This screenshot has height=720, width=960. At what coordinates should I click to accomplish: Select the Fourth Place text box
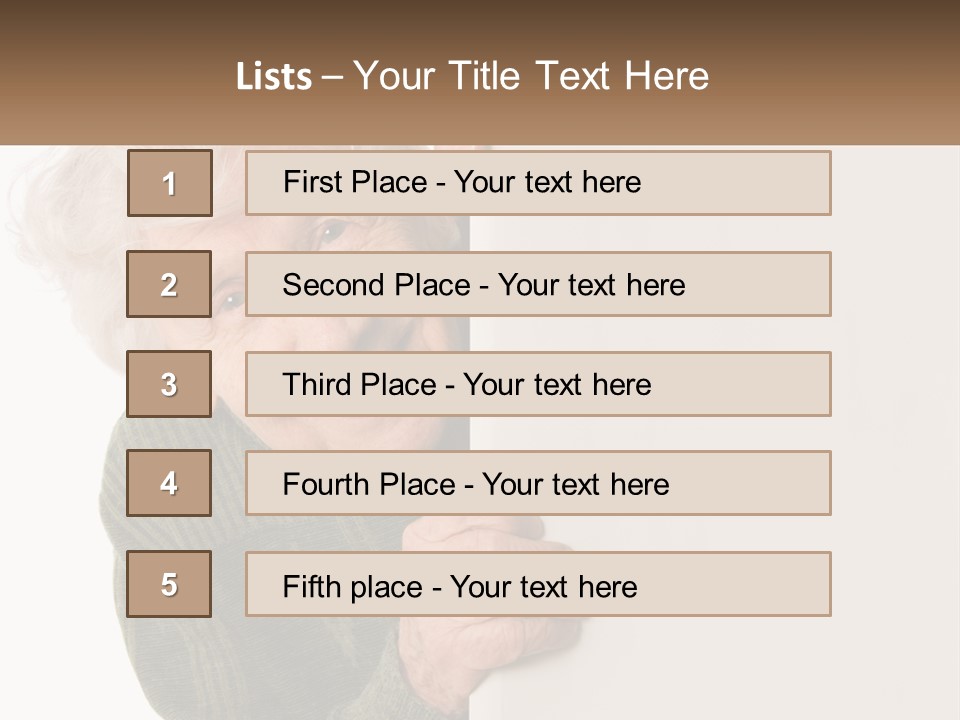point(538,484)
